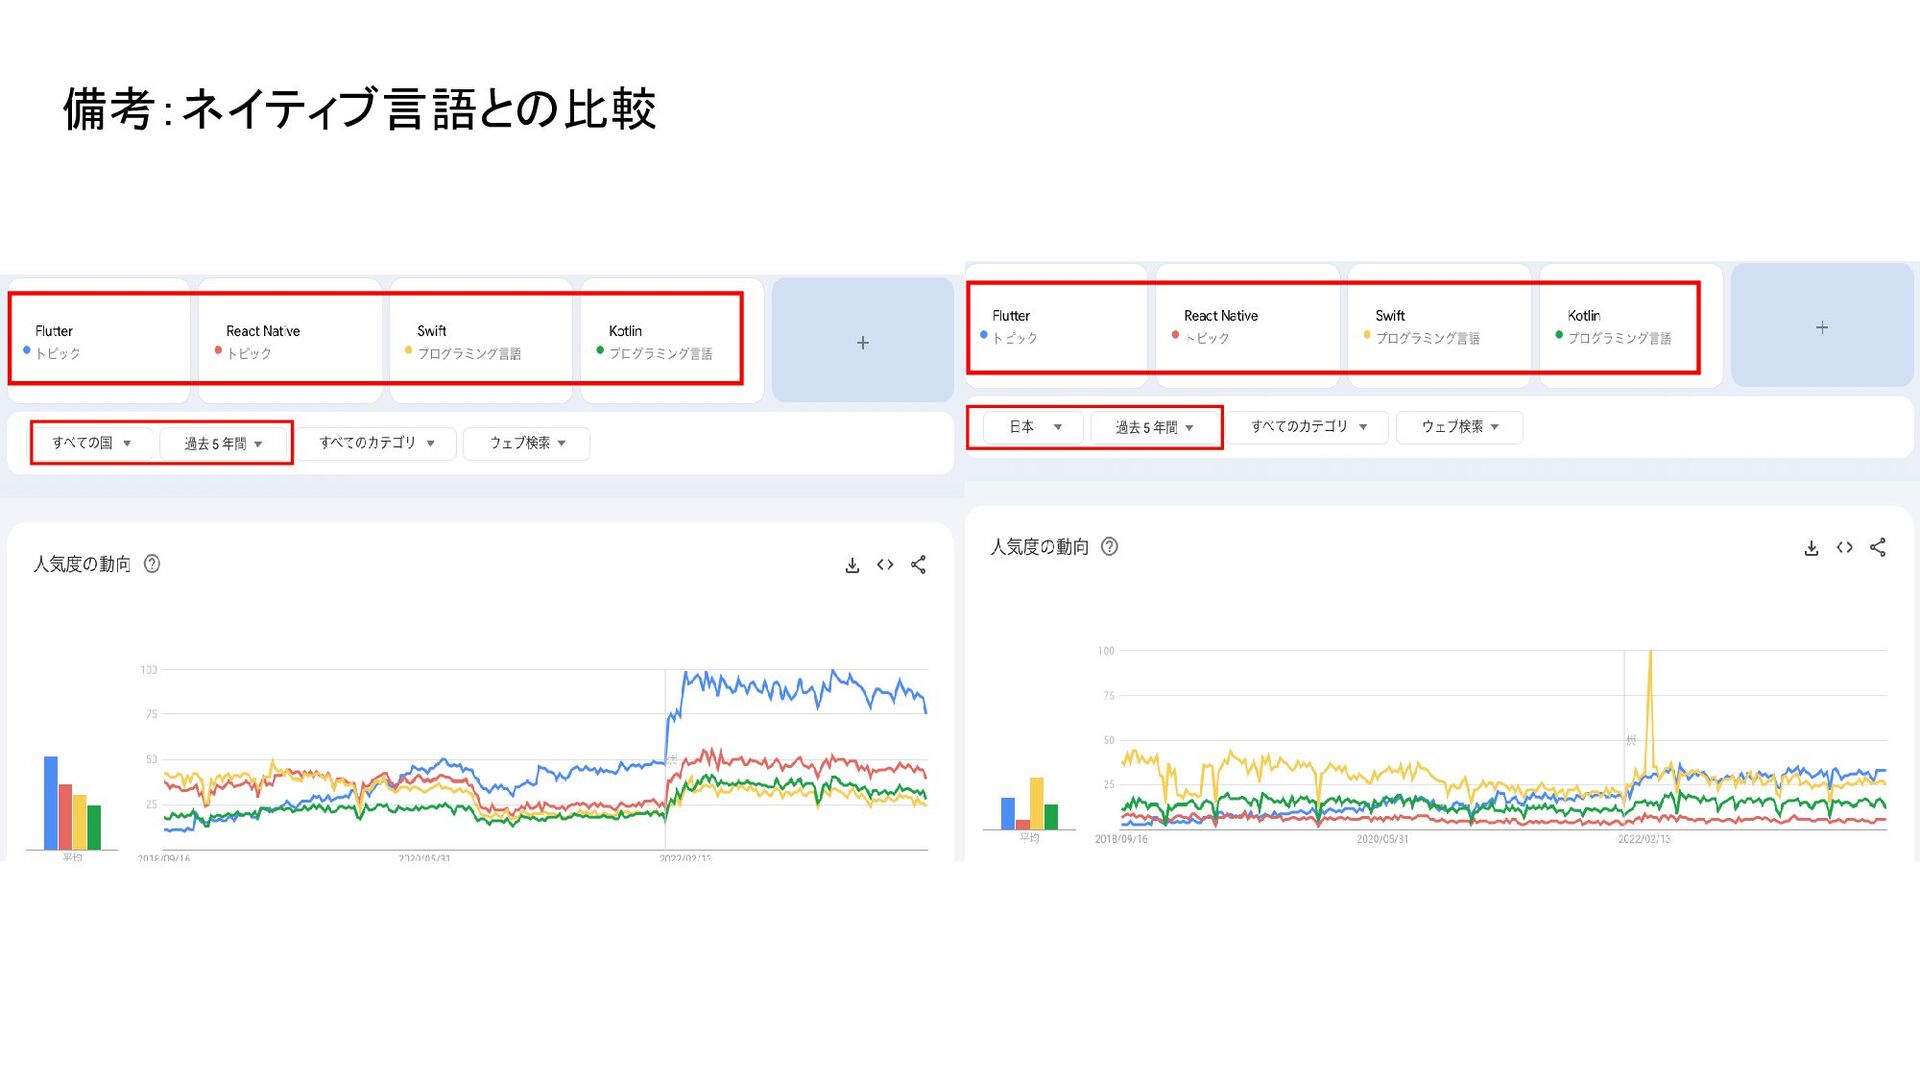Click the right chart's note marker at 2022

pos(1631,740)
